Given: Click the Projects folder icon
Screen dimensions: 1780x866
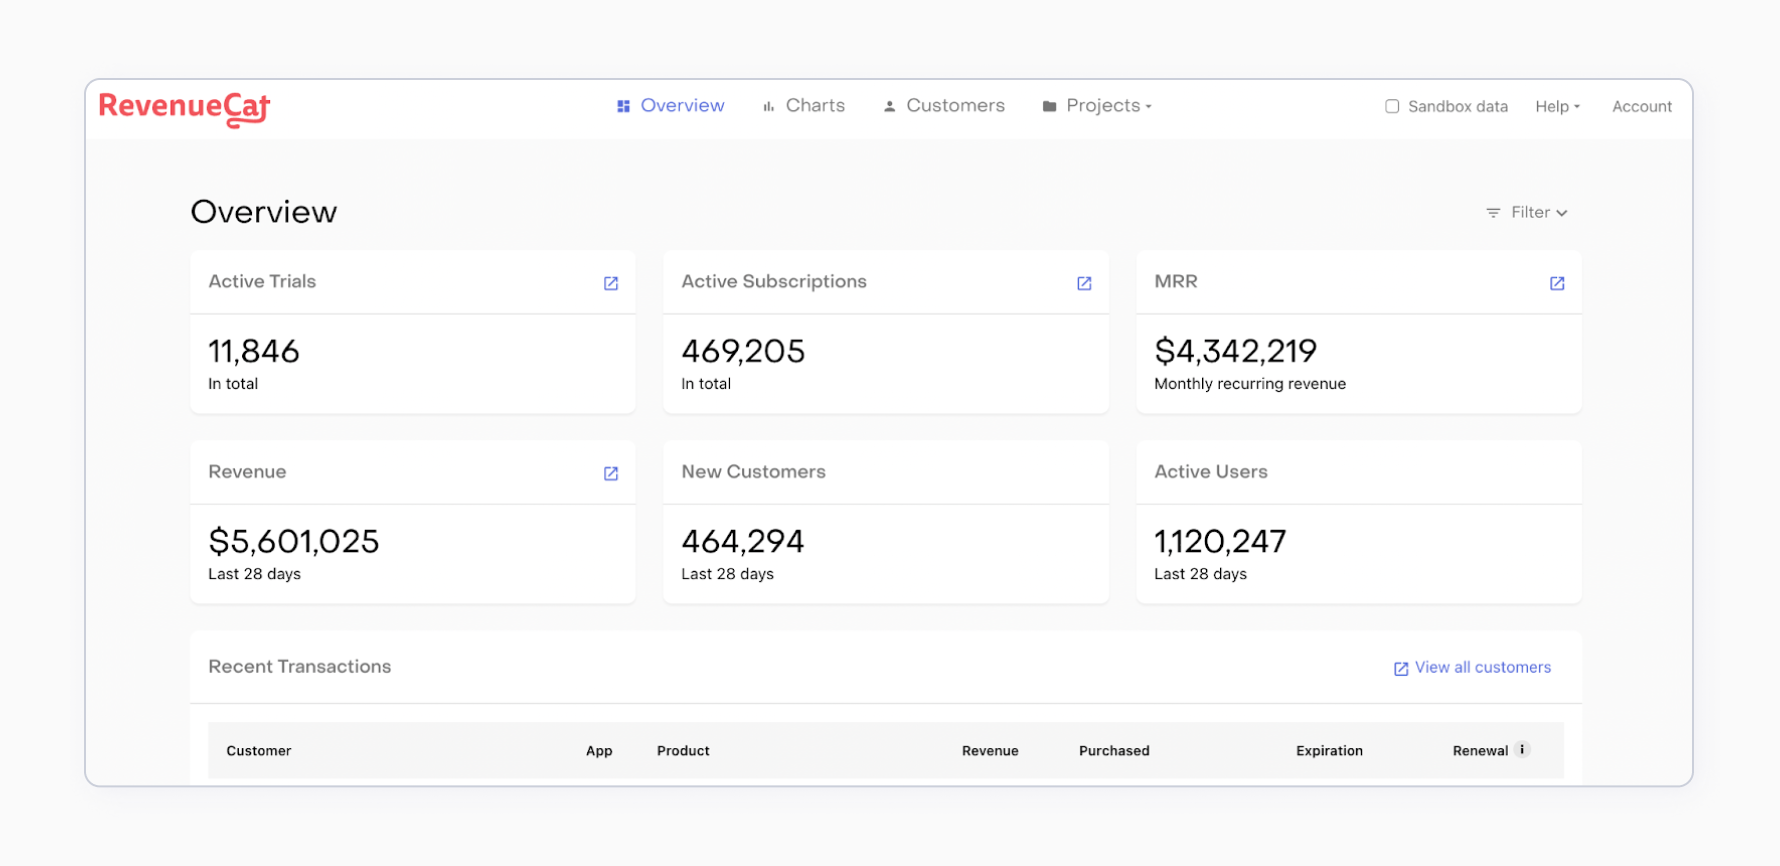Looking at the screenshot, I should (1049, 106).
